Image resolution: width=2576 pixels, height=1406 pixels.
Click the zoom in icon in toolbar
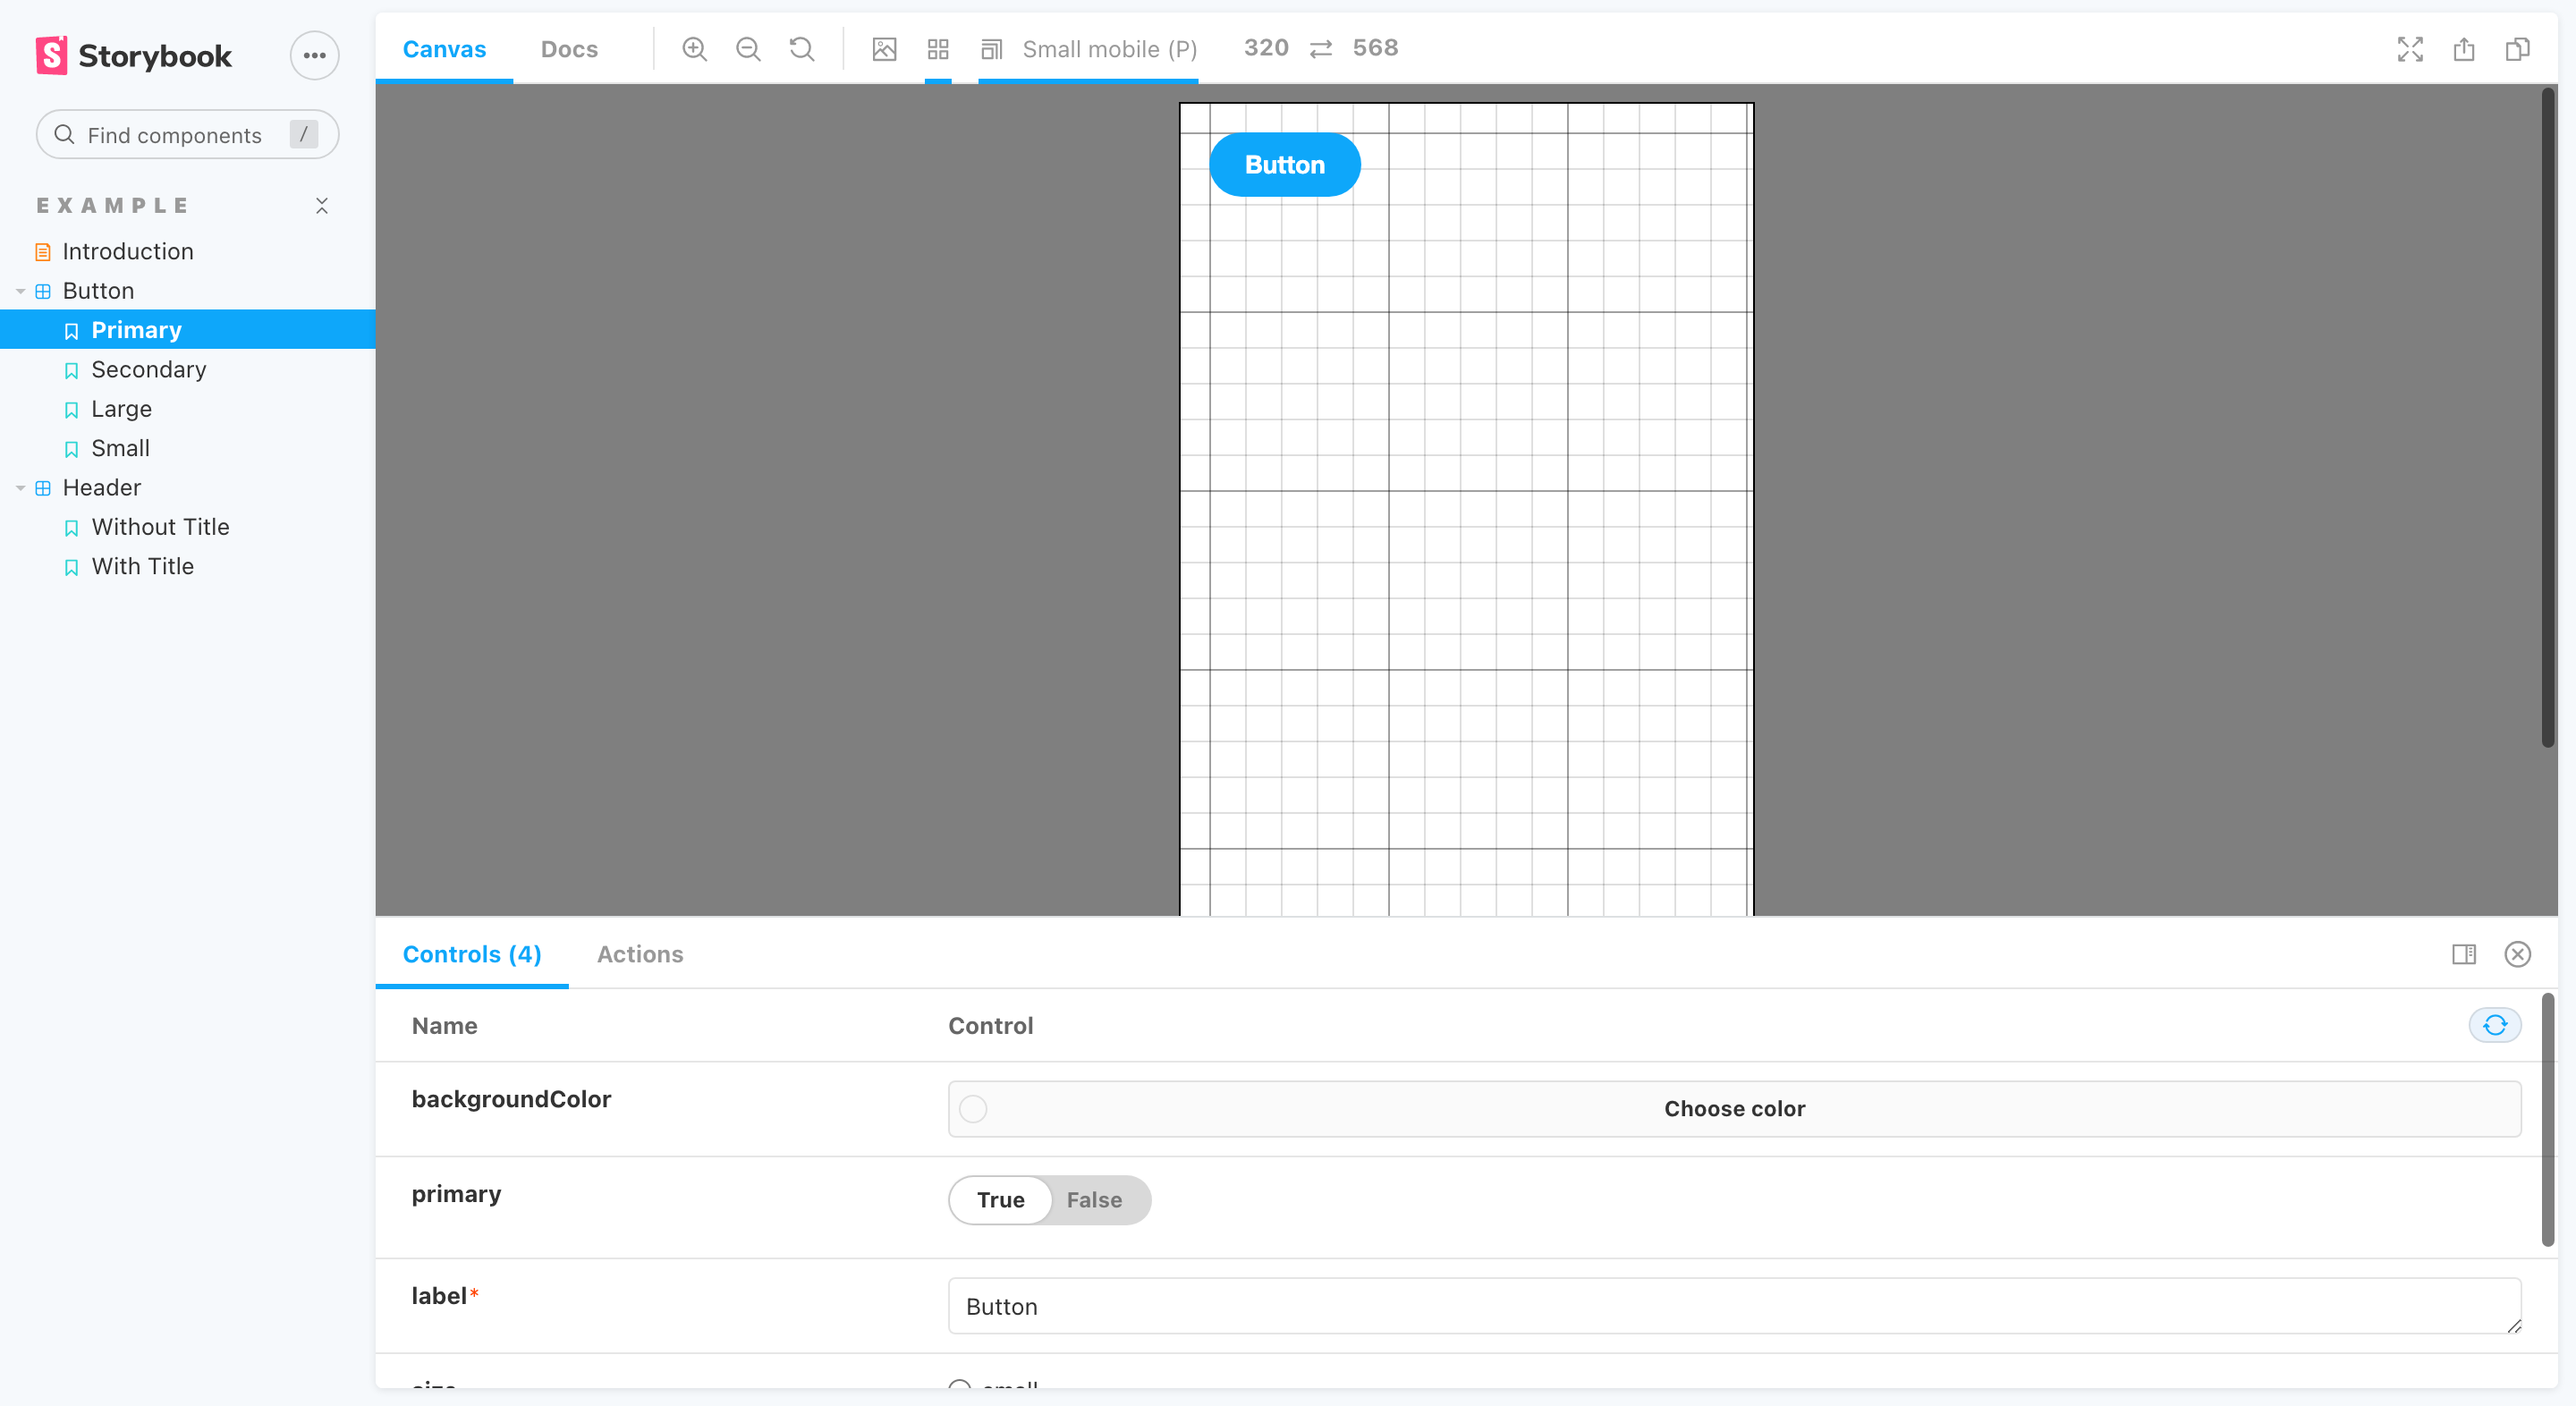(694, 49)
